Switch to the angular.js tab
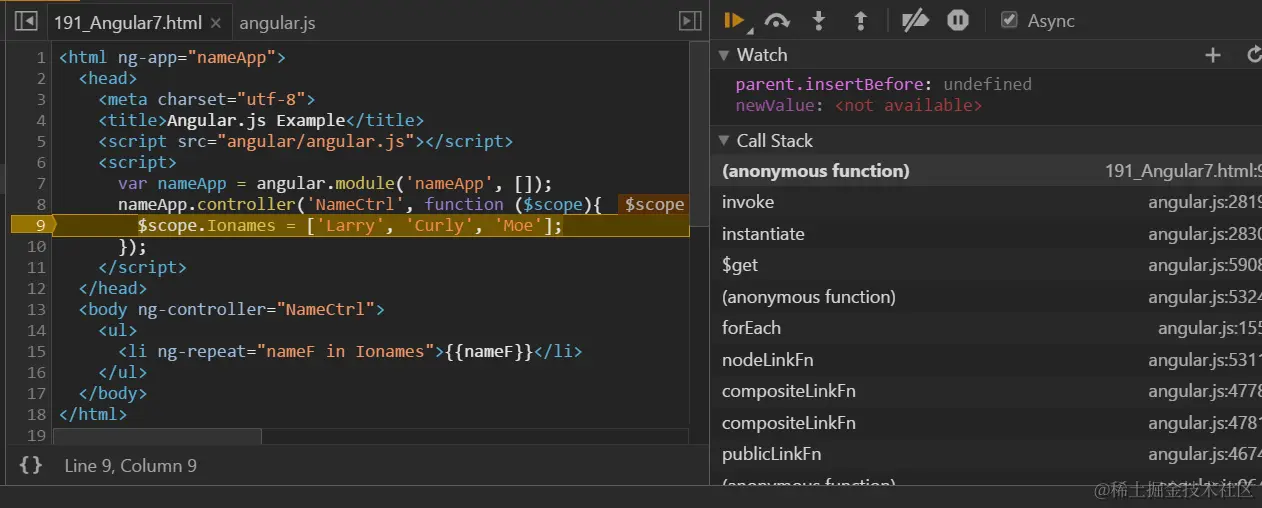 pos(278,22)
